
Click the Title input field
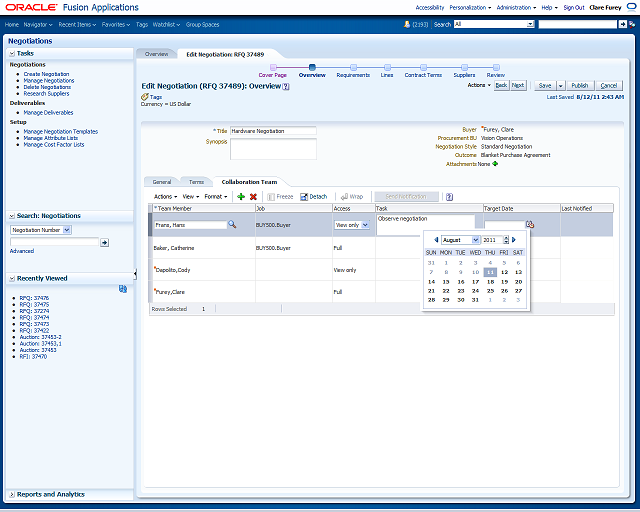273,131
